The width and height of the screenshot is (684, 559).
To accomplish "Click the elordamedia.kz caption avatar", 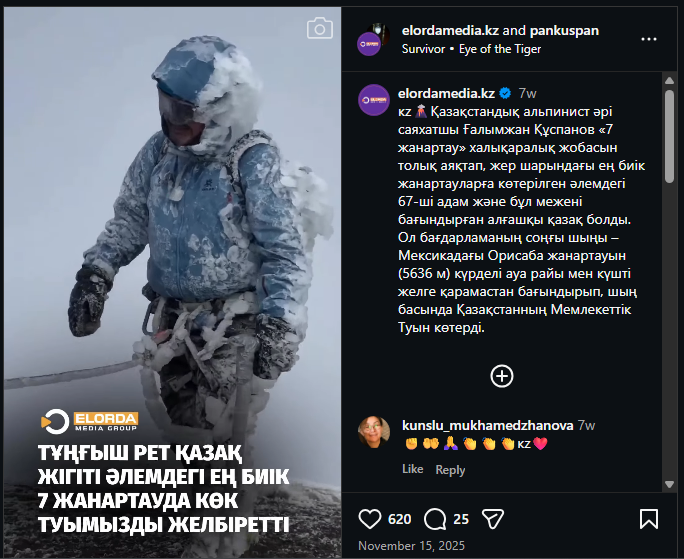I will (374, 100).
